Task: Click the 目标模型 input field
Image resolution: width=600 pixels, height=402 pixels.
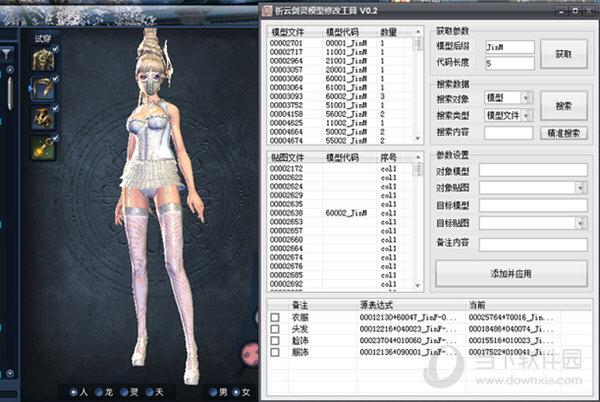Action: pos(533,205)
